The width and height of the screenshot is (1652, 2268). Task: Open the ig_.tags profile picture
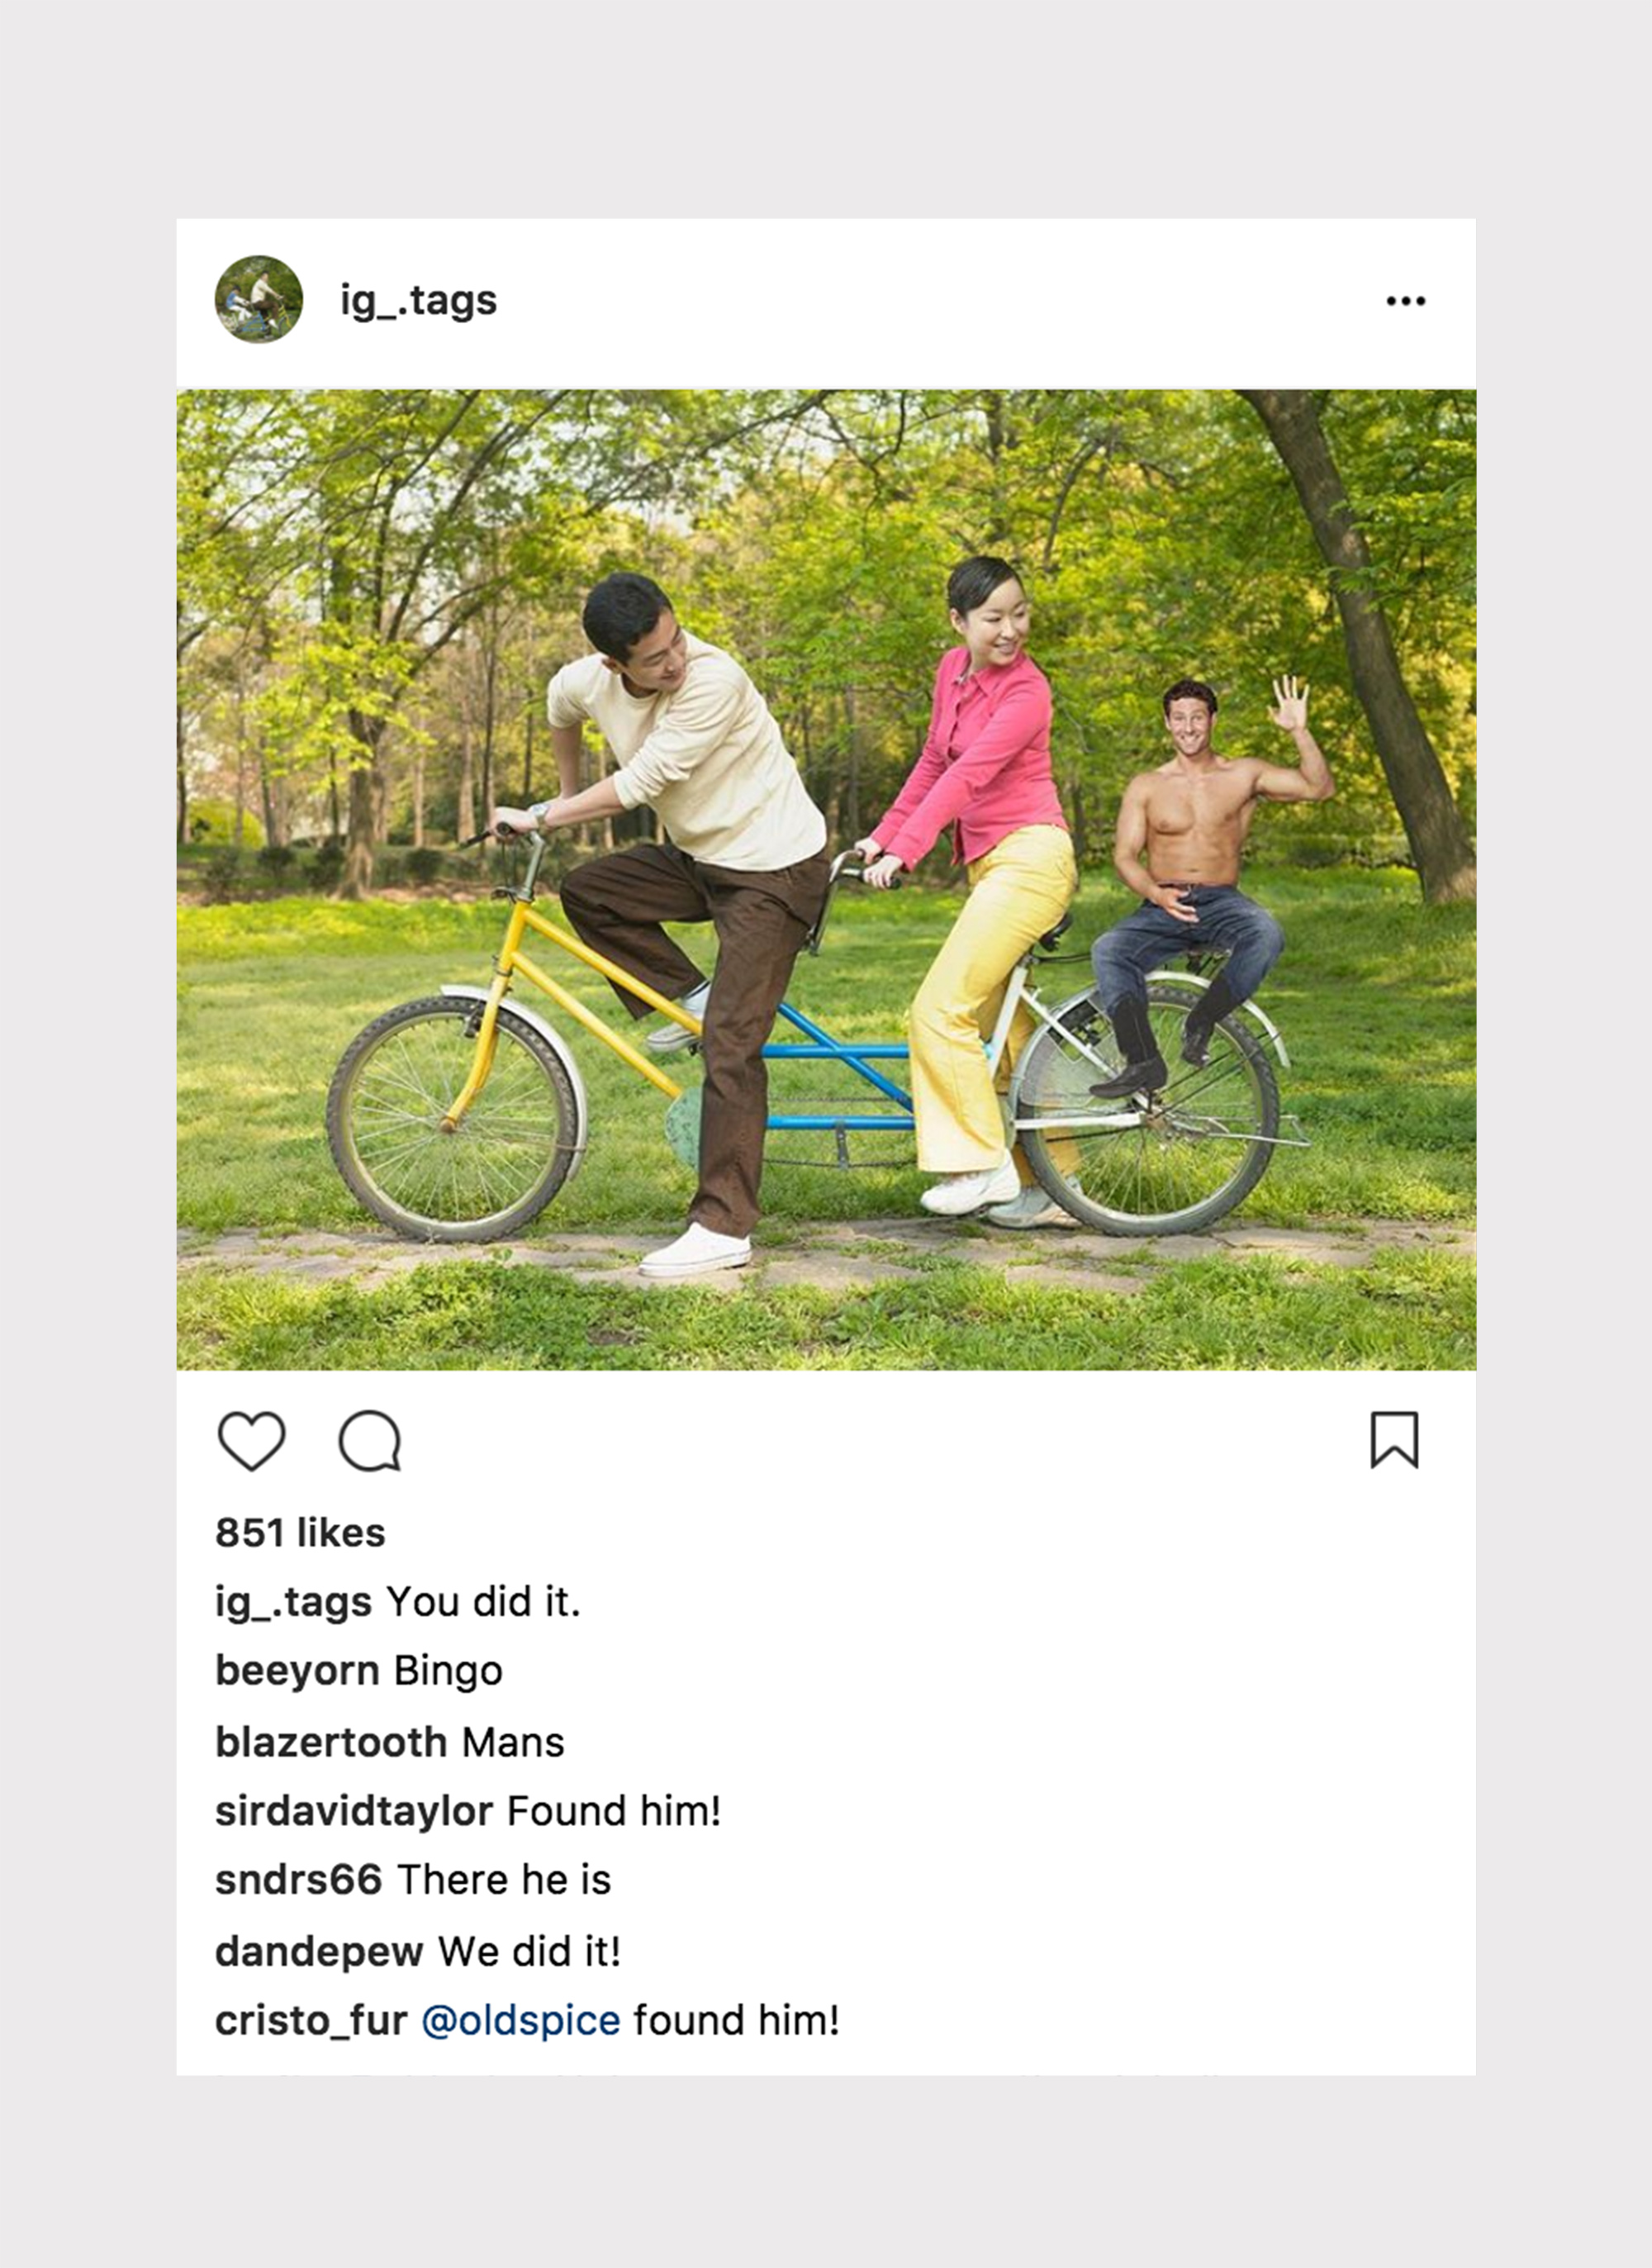pos(259,299)
